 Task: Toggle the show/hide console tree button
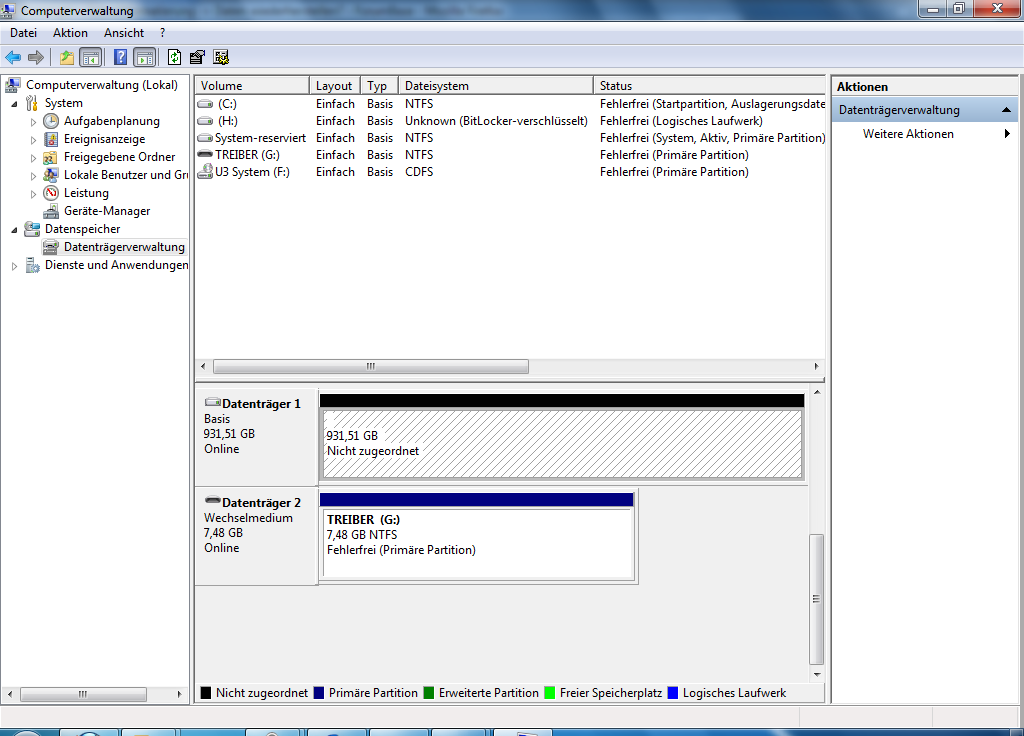tap(91, 57)
